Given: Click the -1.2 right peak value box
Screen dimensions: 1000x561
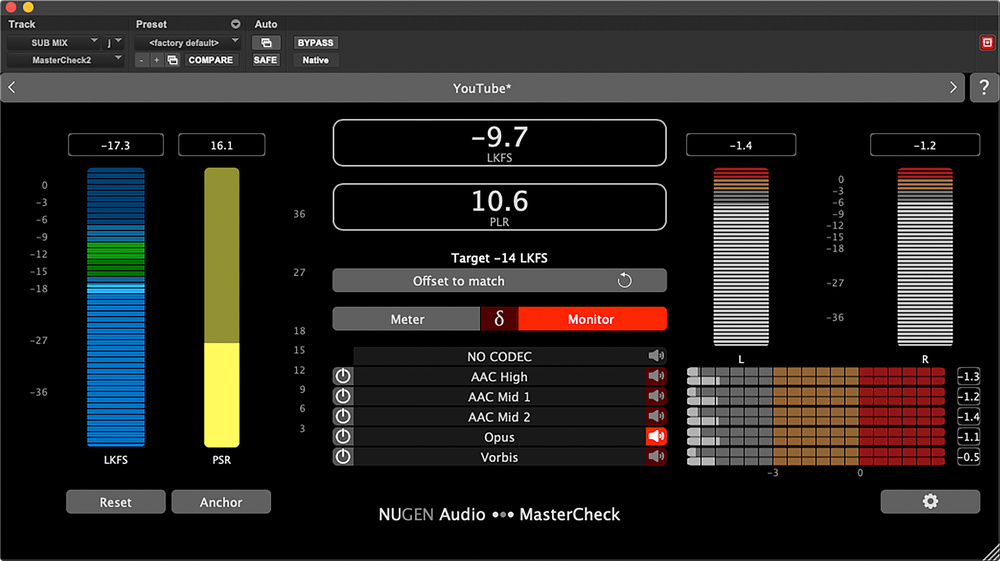Looking at the screenshot, I should [x=925, y=145].
